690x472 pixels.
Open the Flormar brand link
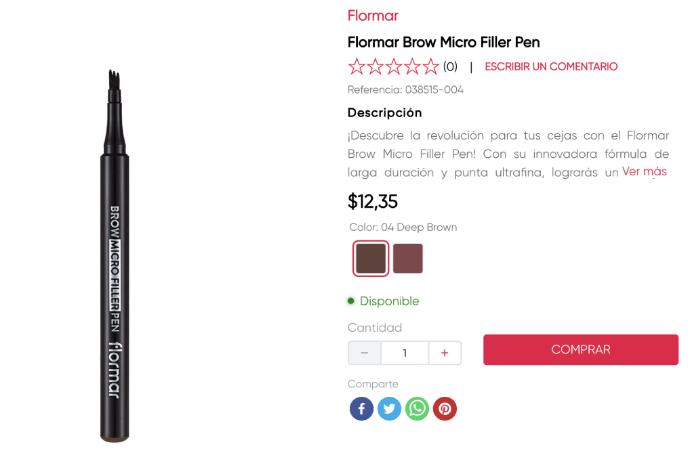pyautogui.click(x=373, y=16)
